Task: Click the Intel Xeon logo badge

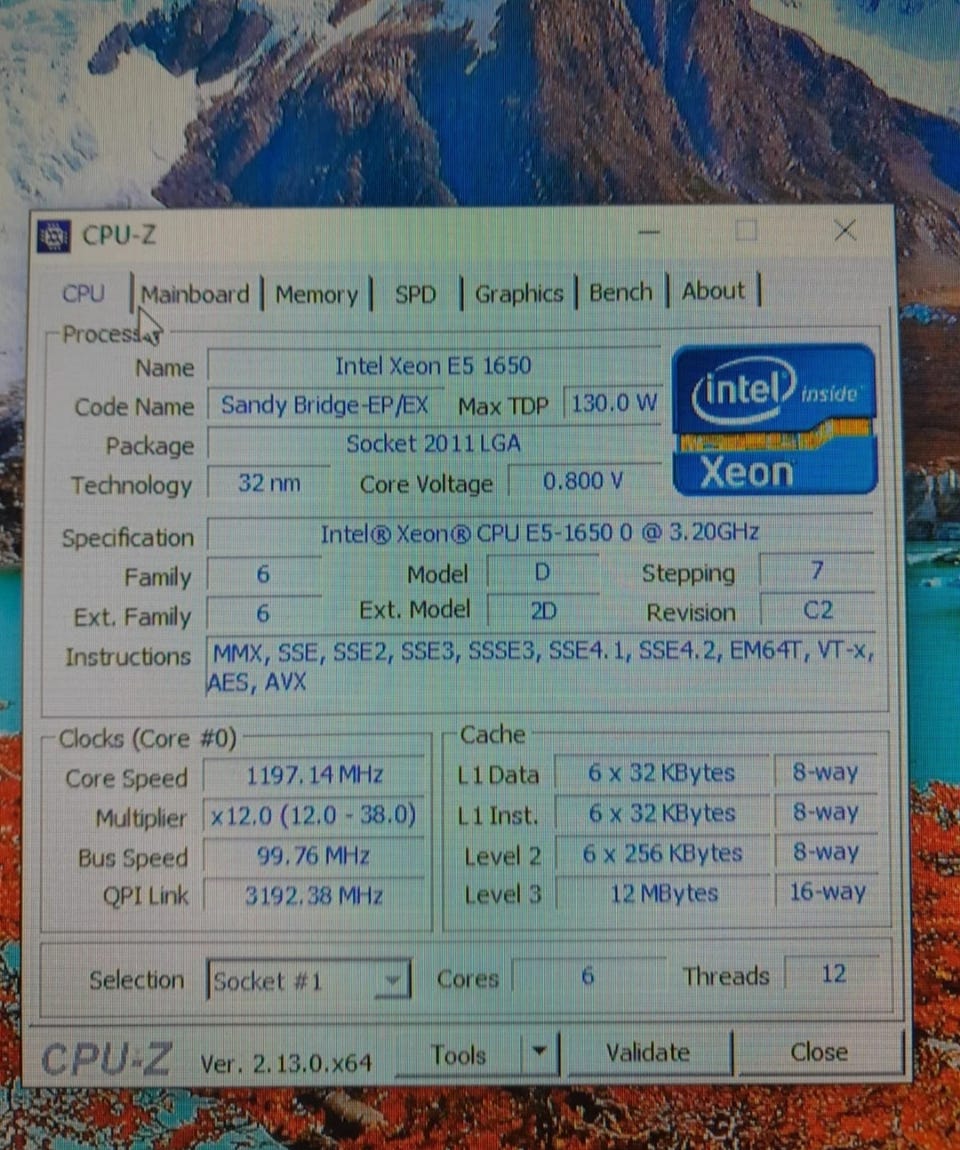Action: [x=774, y=420]
